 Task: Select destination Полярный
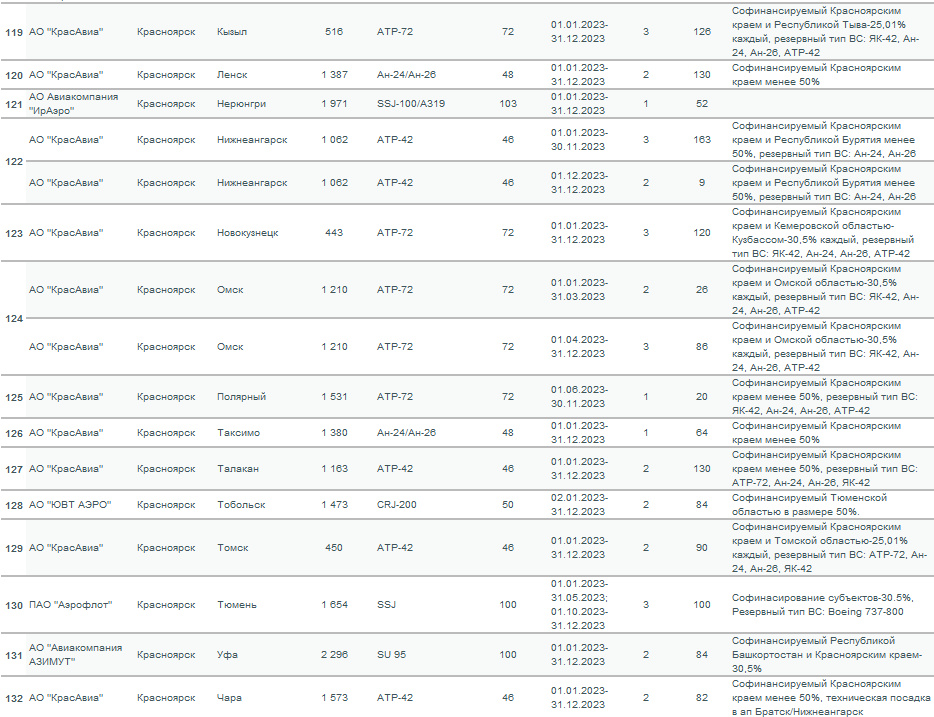coord(241,397)
